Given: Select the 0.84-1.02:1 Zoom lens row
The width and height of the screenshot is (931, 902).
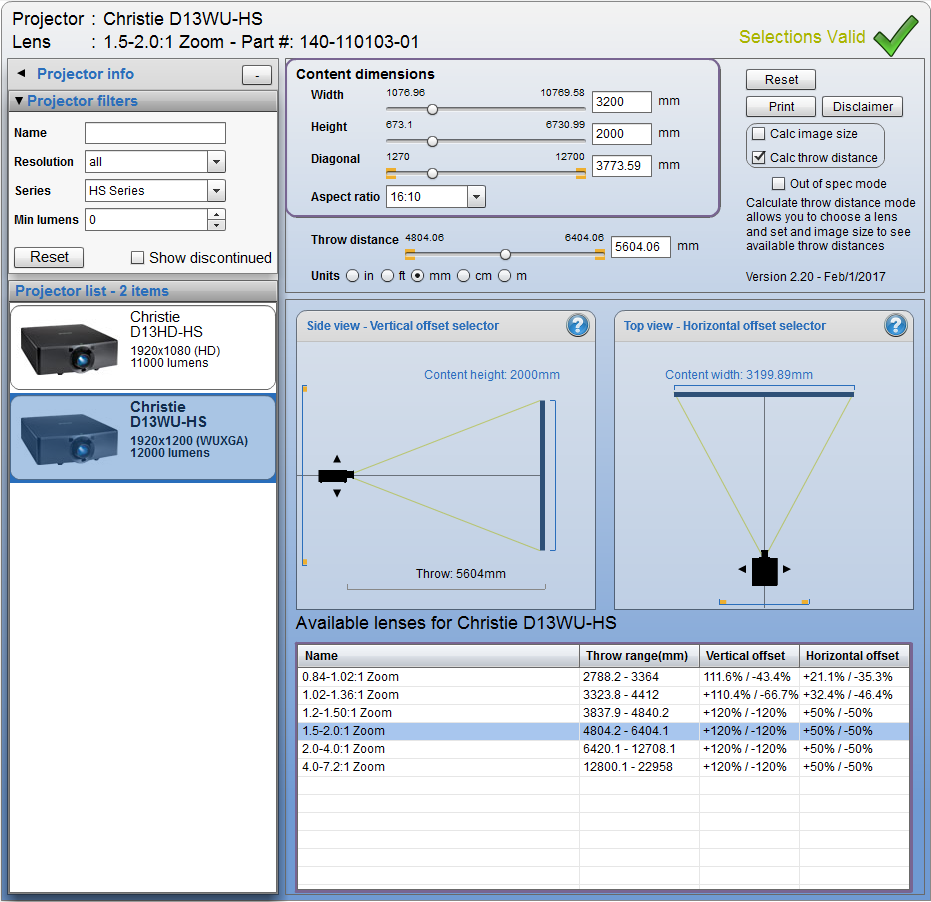Looking at the screenshot, I should (x=603, y=677).
